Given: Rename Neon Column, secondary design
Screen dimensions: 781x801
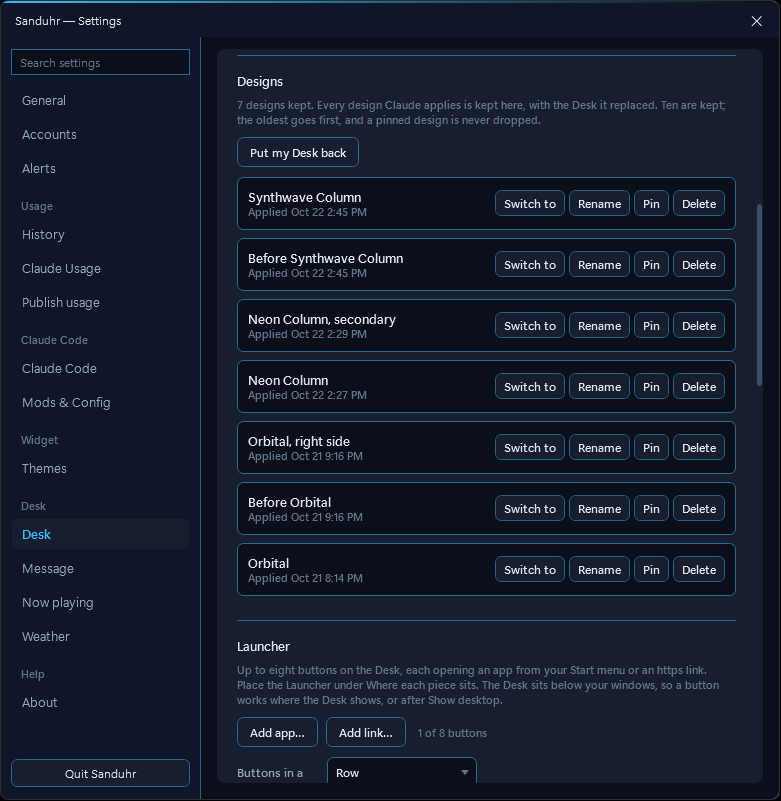Looking at the screenshot, I should pyautogui.click(x=599, y=325).
